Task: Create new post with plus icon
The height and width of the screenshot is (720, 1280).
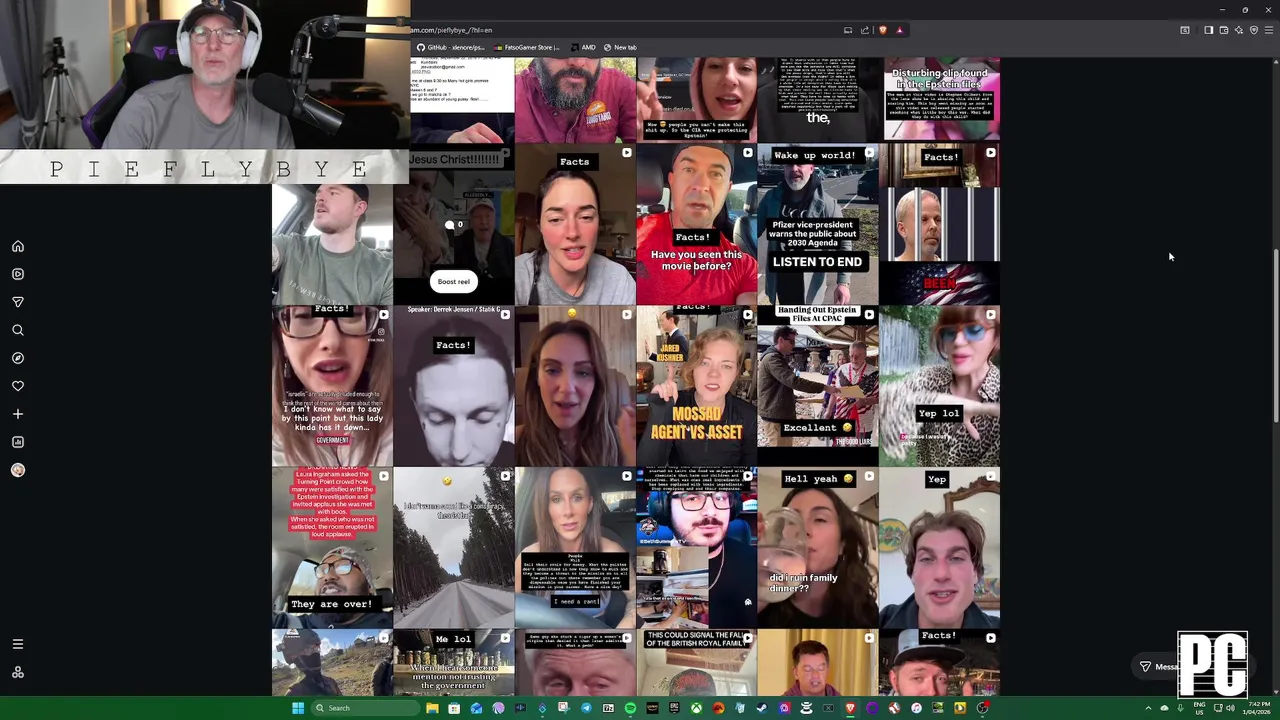Action: pyautogui.click(x=18, y=414)
